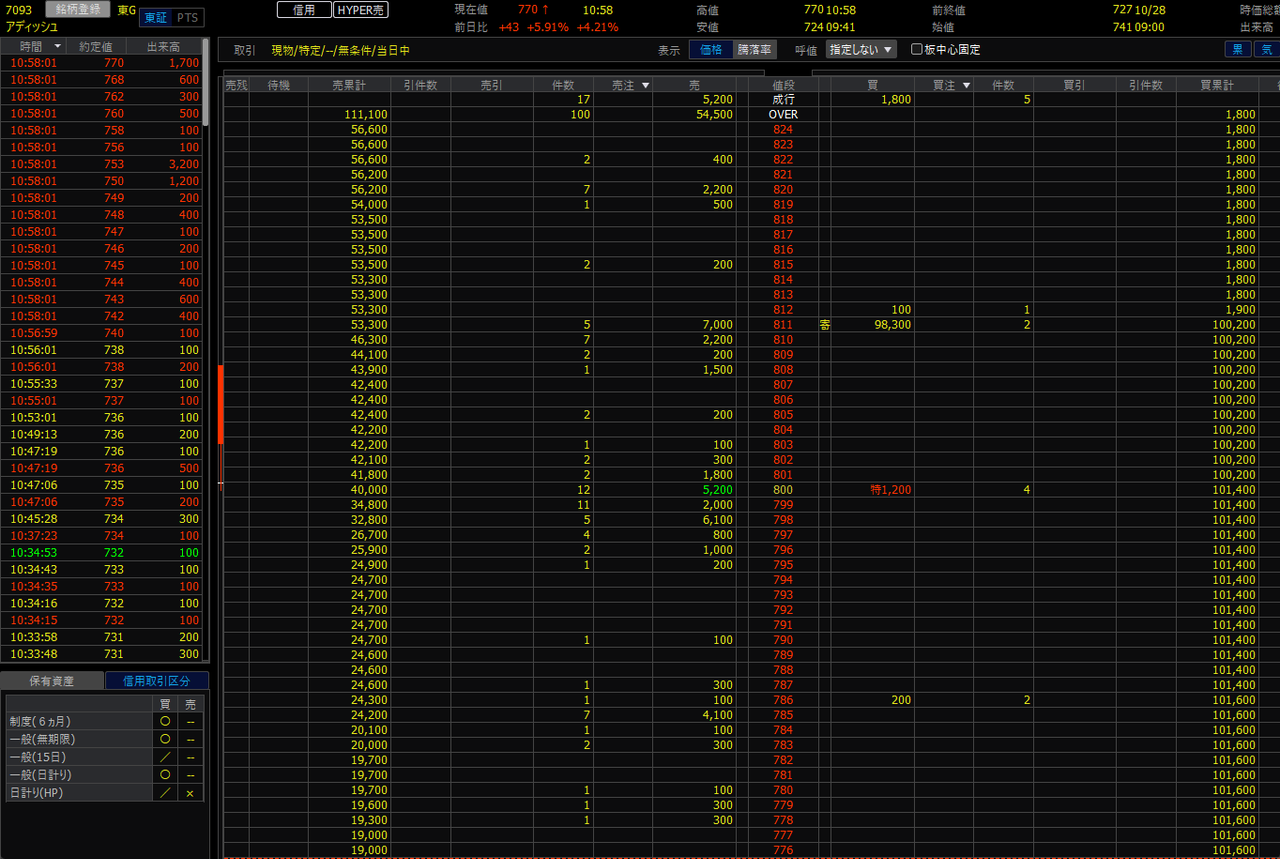The width and height of the screenshot is (1280, 859).
Task: Open the 保有資産 tab
Action: [x=53, y=681]
